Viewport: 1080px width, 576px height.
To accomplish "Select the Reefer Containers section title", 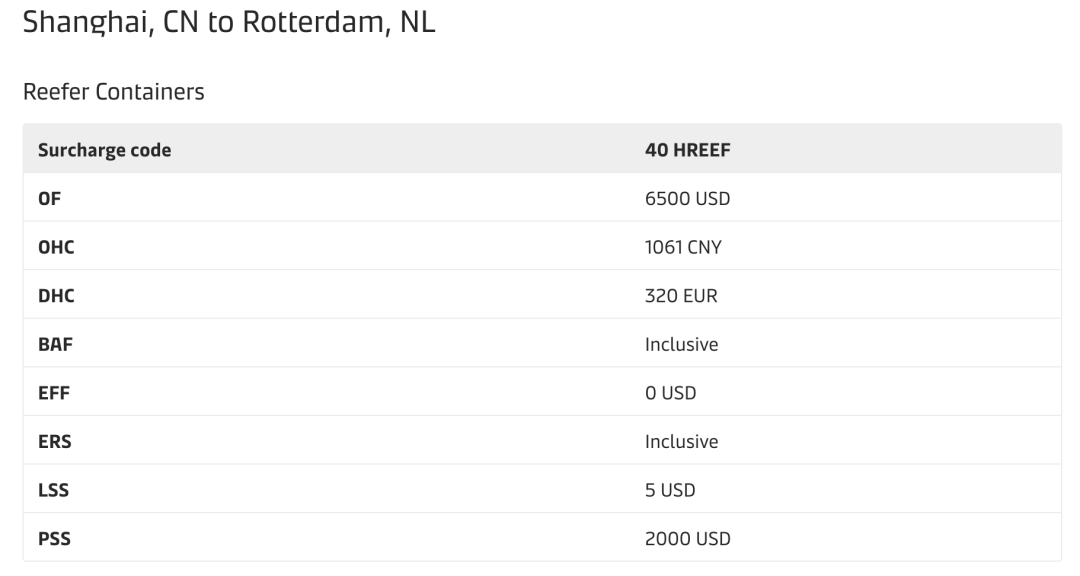I will pos(113,93).
